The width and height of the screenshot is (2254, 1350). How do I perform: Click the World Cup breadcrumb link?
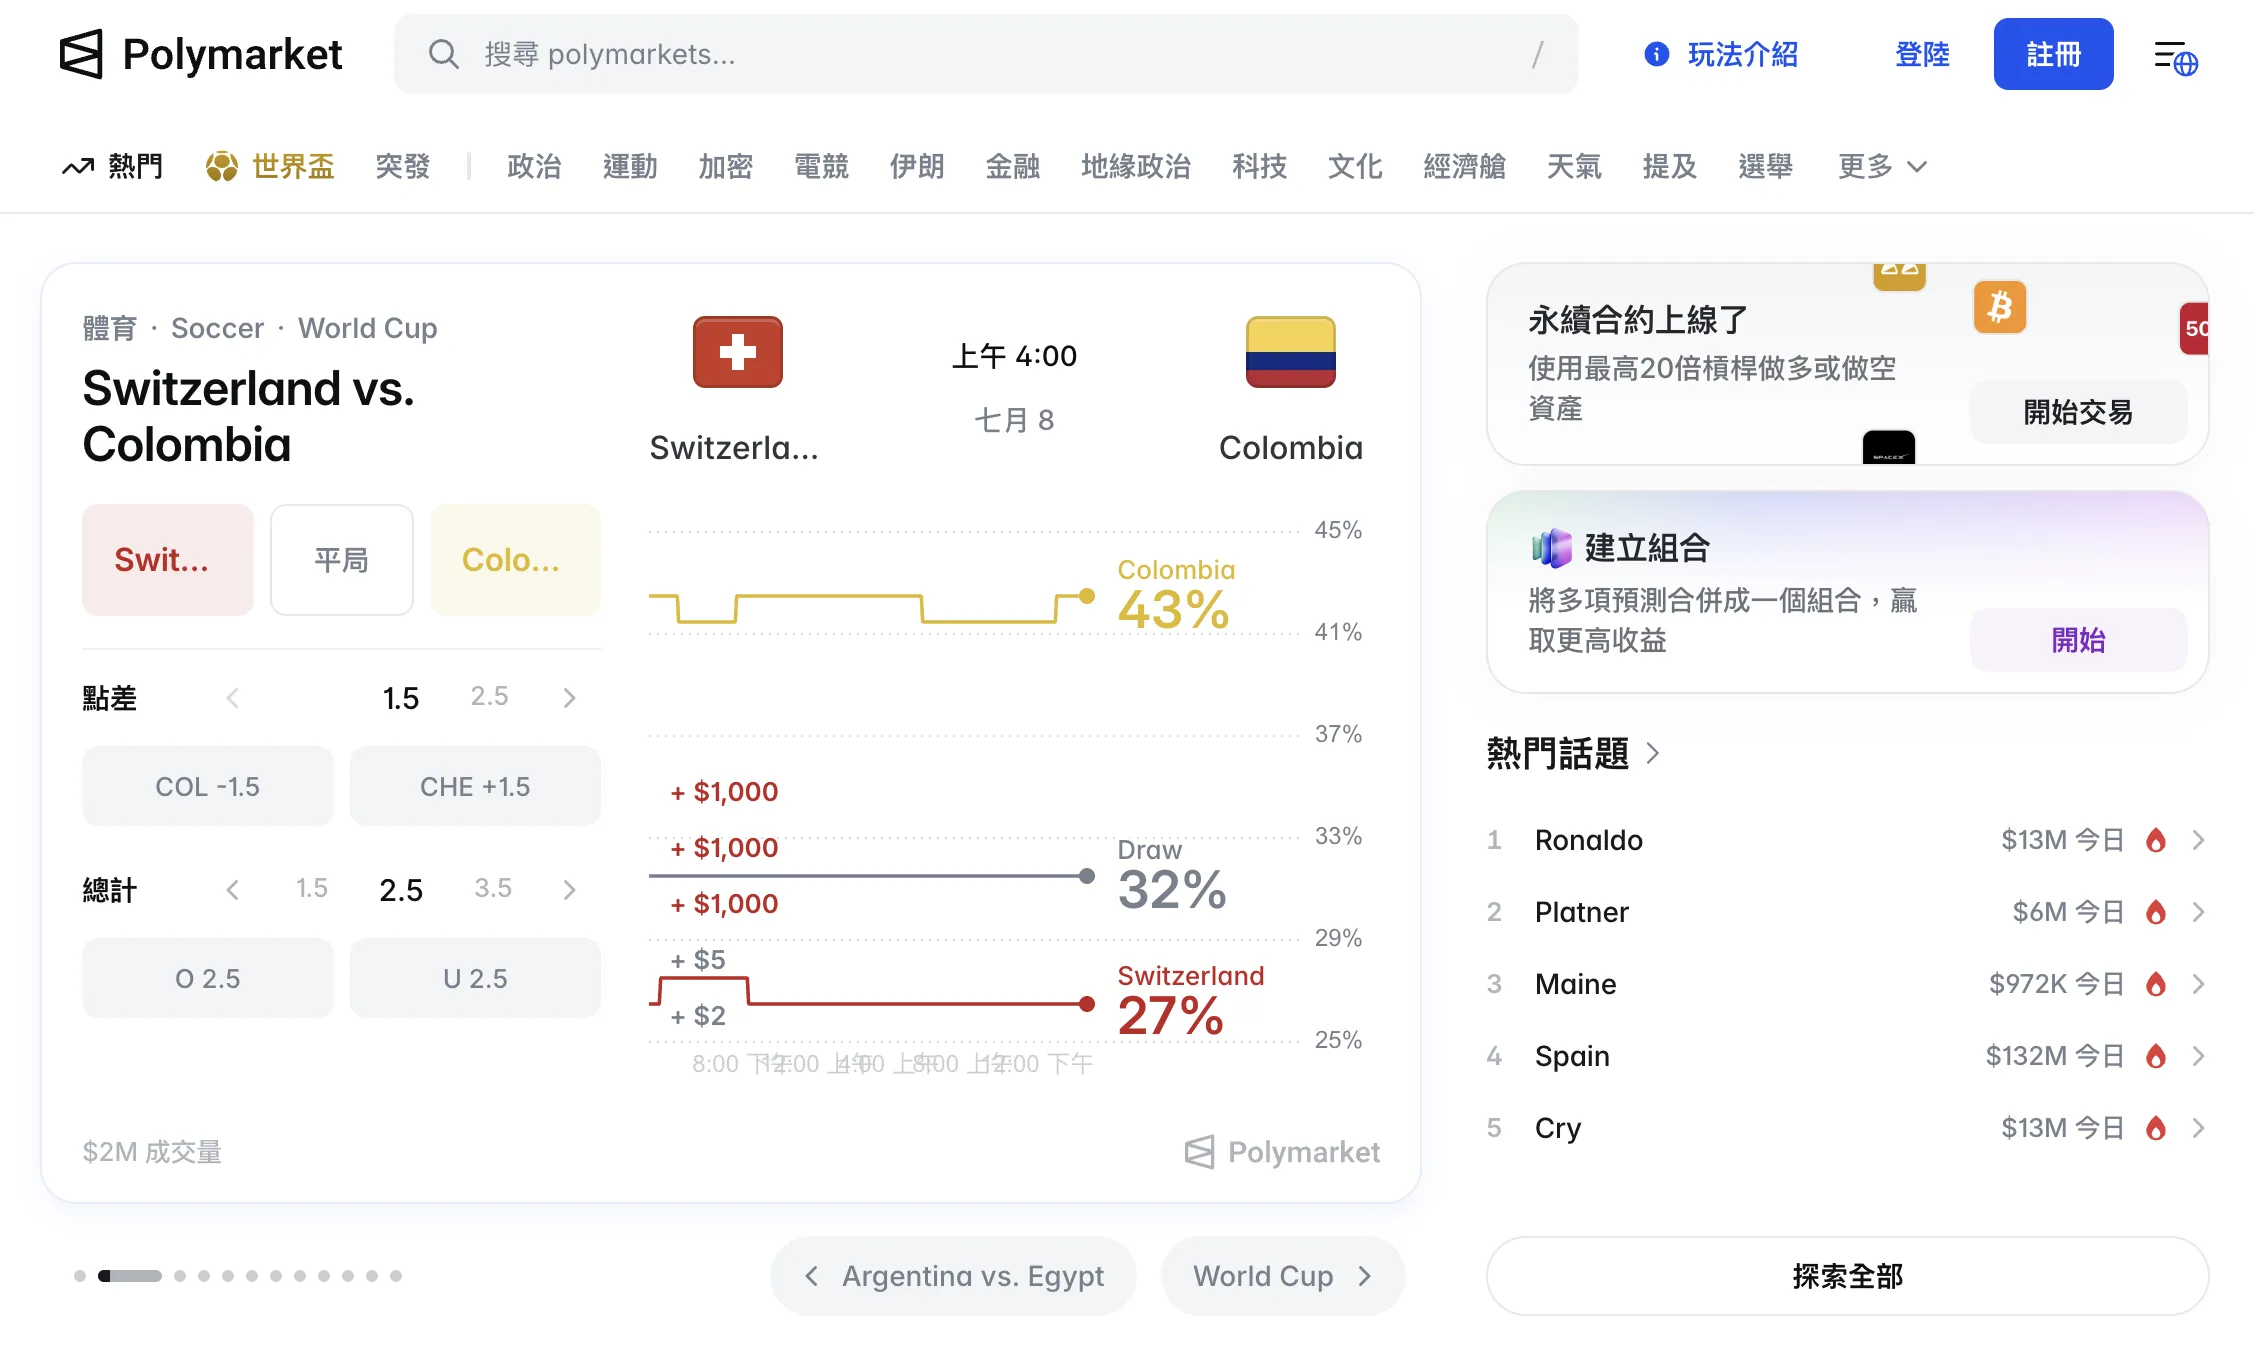tap(367, 328)
